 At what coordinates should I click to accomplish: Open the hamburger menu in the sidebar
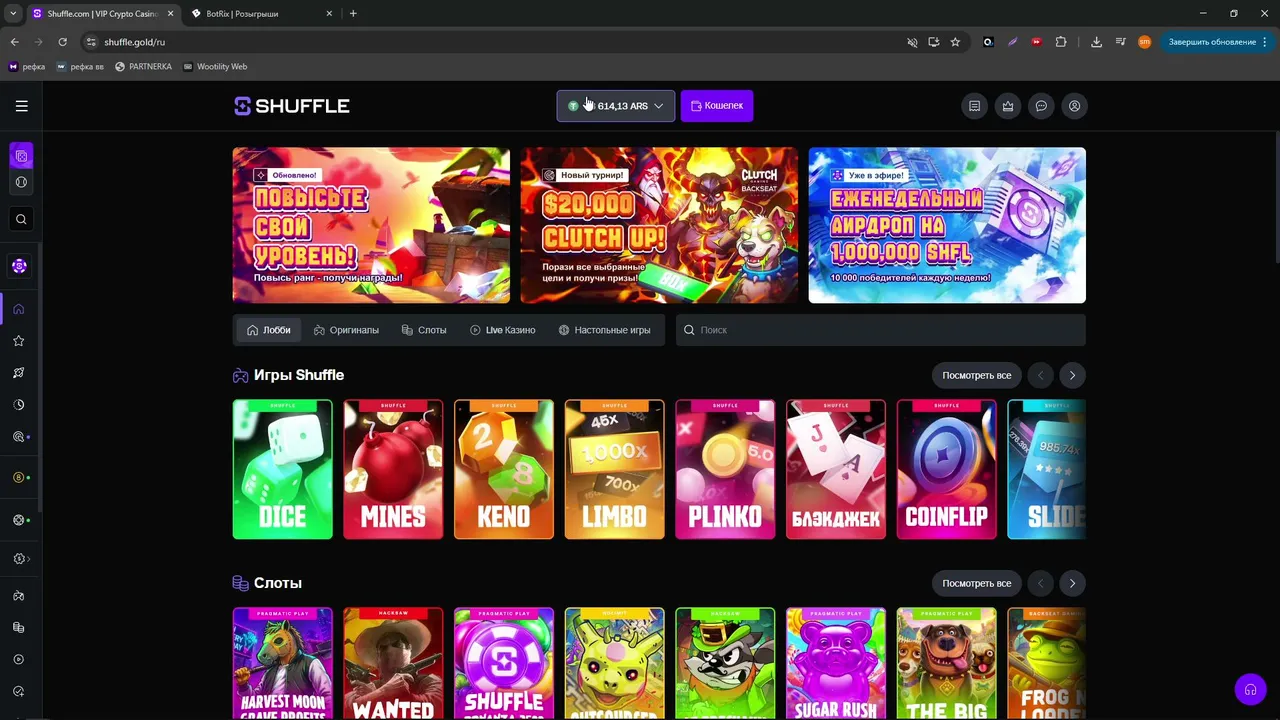point(21,106)
